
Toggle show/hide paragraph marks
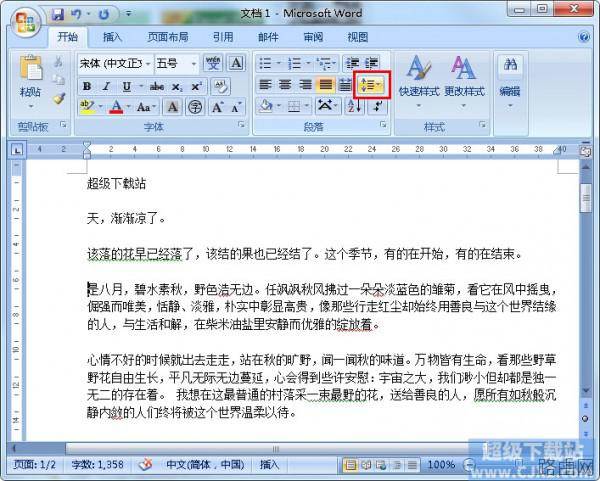377,106
